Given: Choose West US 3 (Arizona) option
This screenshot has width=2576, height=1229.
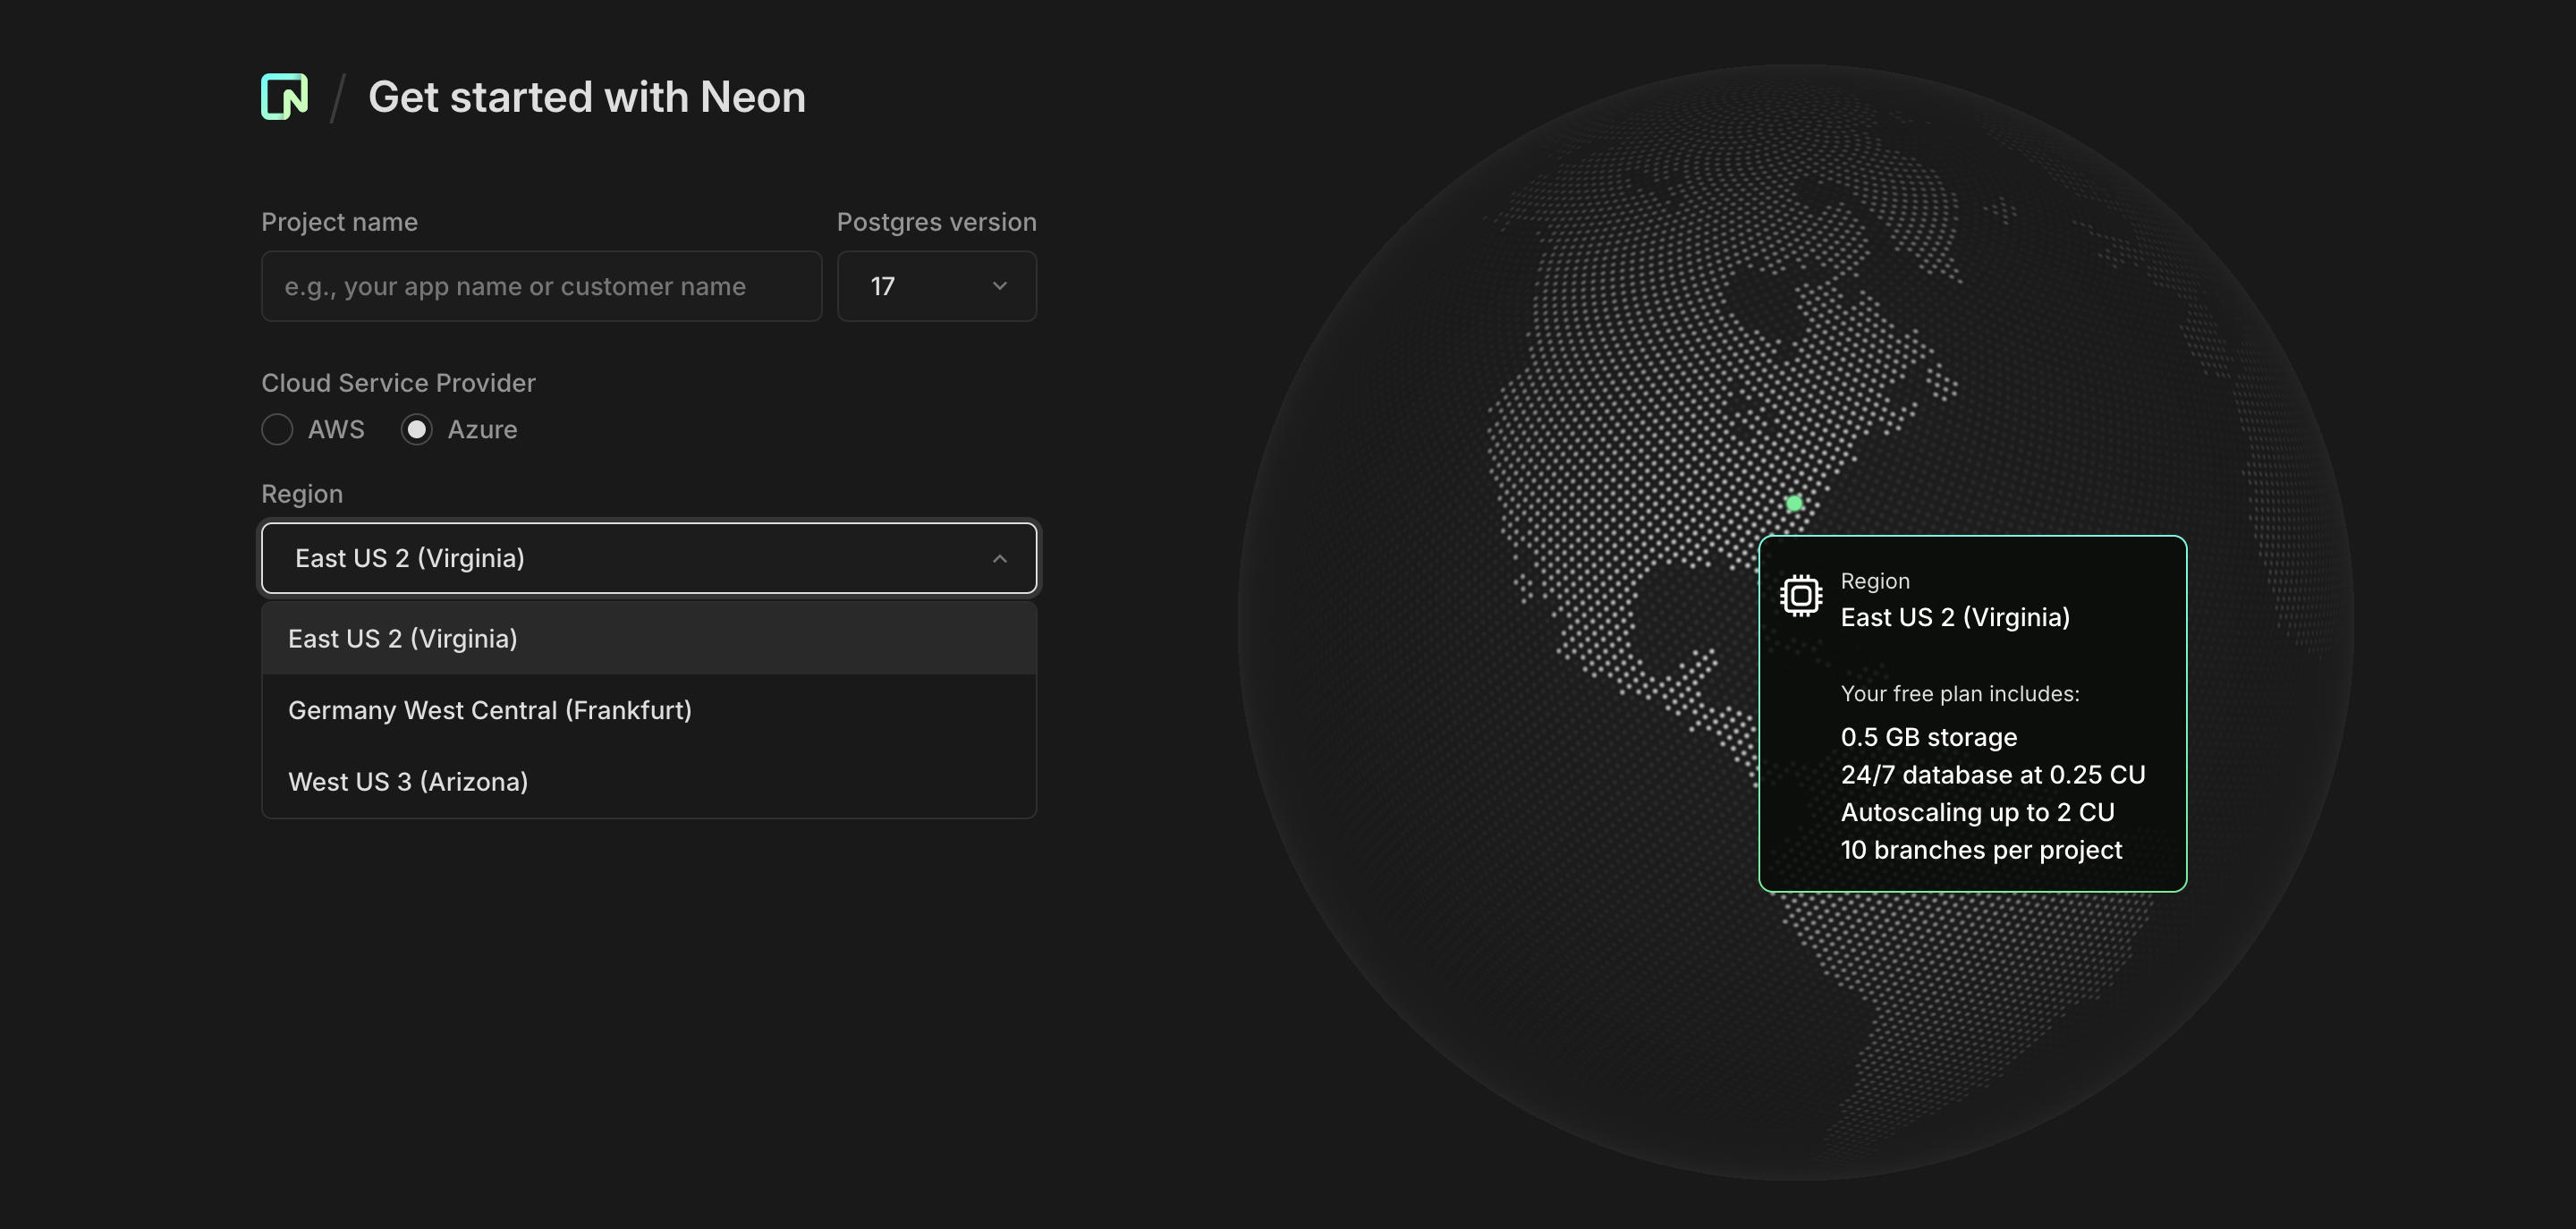Looking at the screenshot, I should tap(649, 782).
